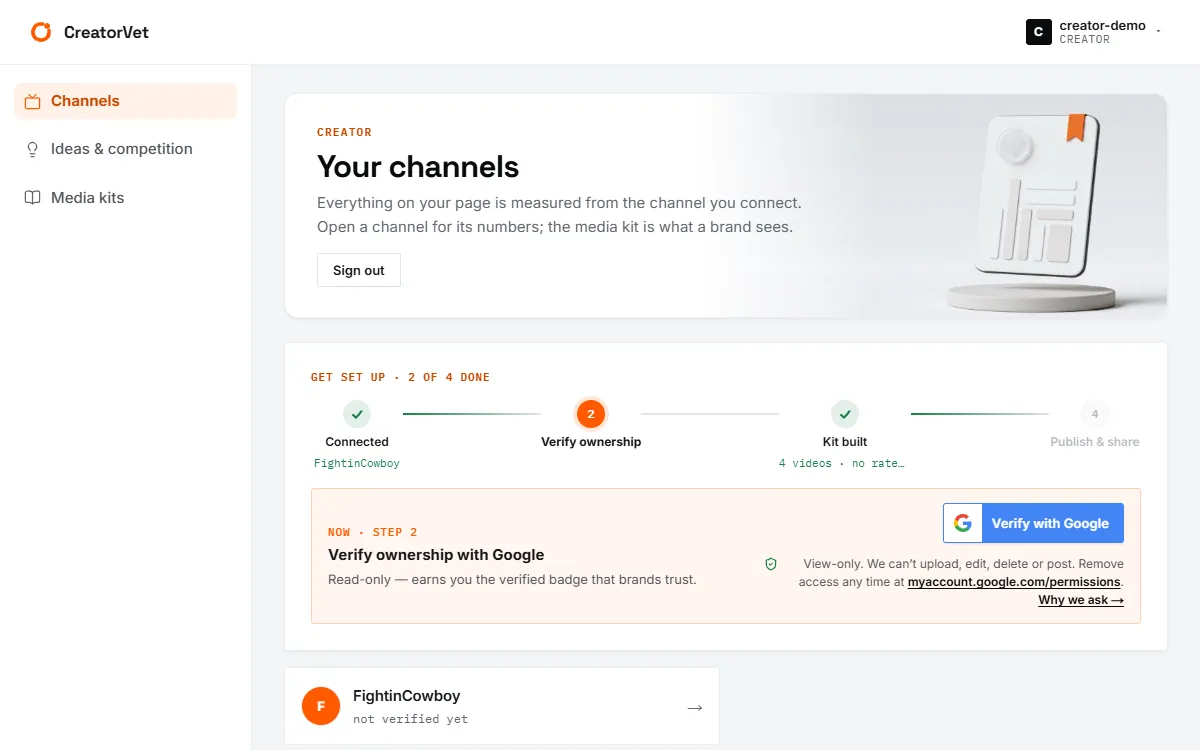Click the green FightinCowboy text under Connected
Screen dimensions: 1200x750
pyautogui.click(x=357, y=464)
